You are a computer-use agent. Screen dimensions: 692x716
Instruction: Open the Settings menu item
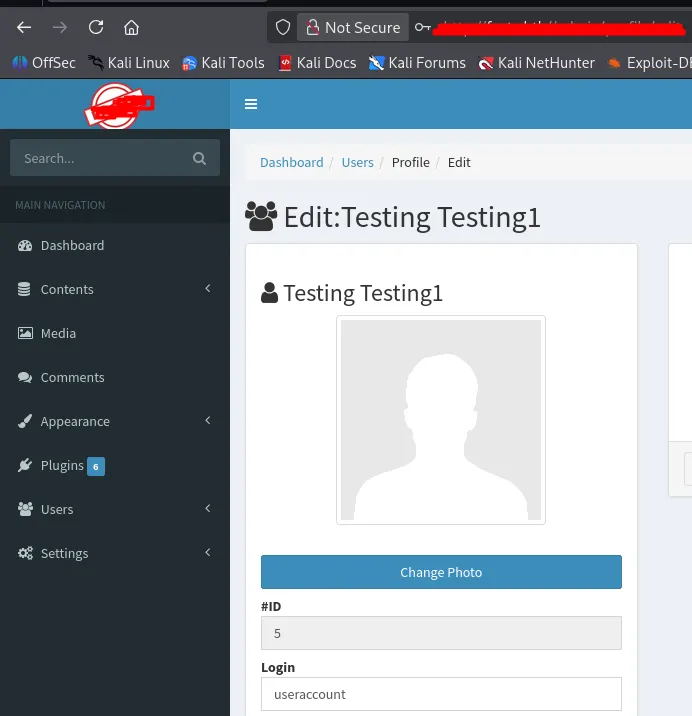pyautogui.click(x=115, y=553)
